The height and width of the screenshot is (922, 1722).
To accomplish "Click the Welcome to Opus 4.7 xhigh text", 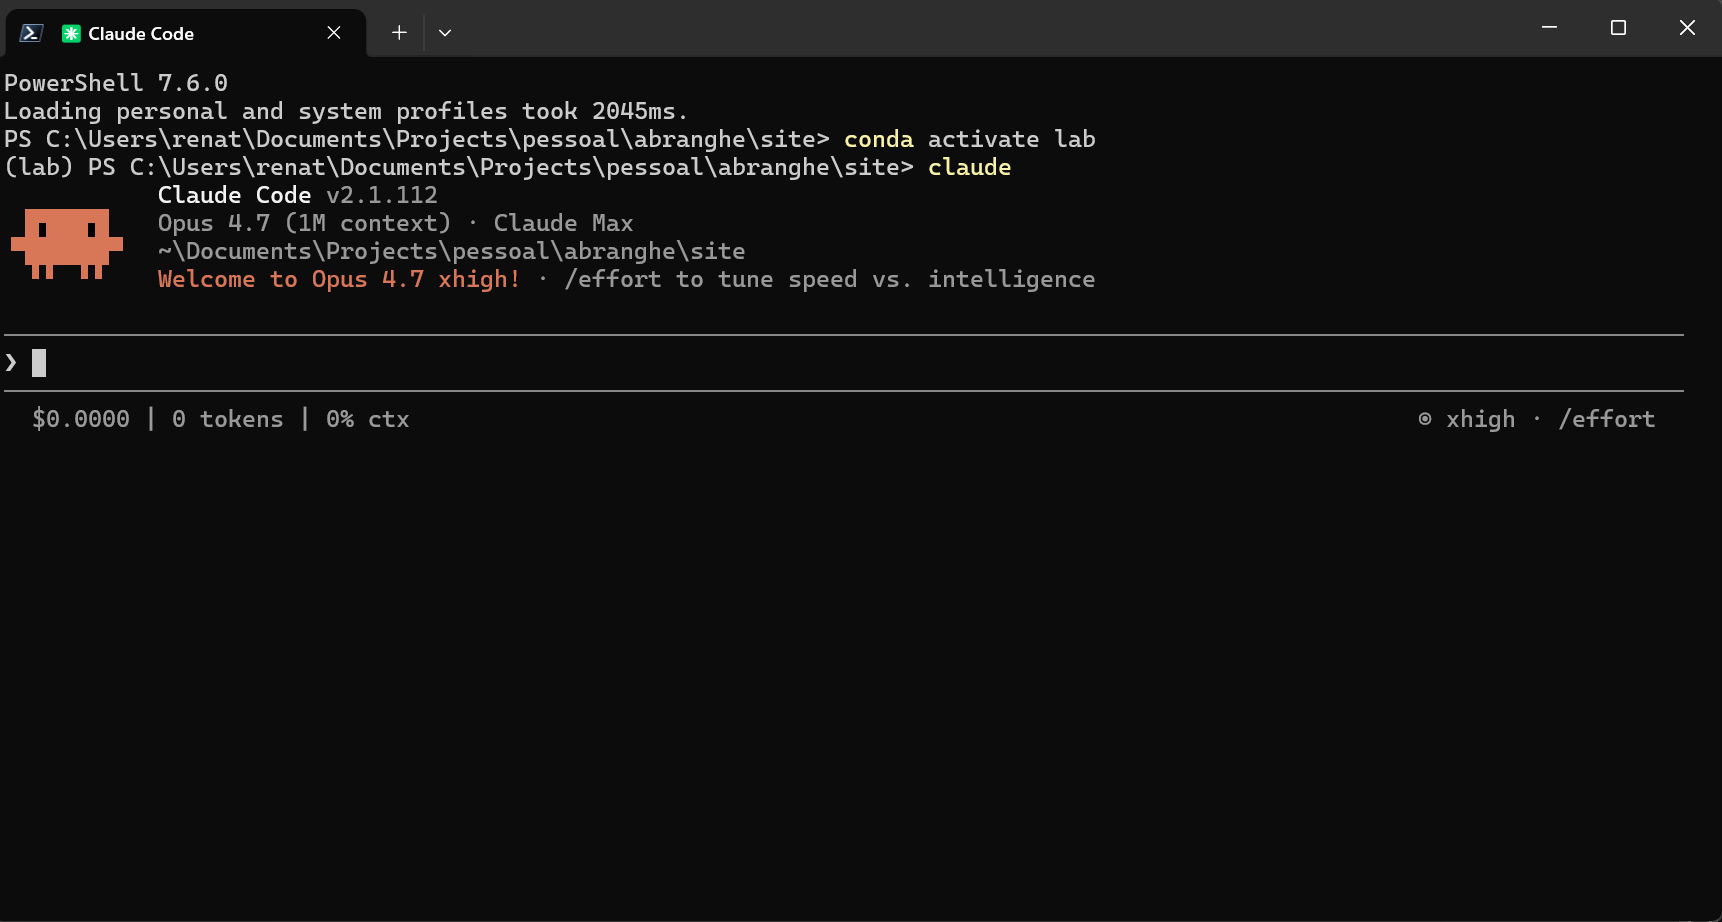I will pyautogui.click(x=337, y=279).
